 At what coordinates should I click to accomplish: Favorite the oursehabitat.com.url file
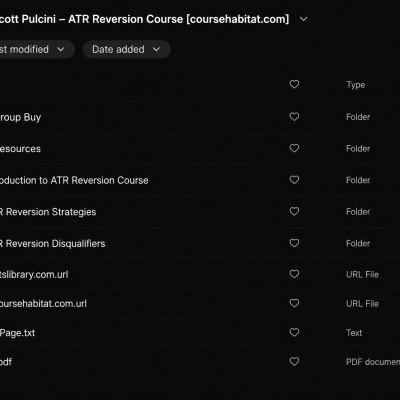tap(294, 303)
